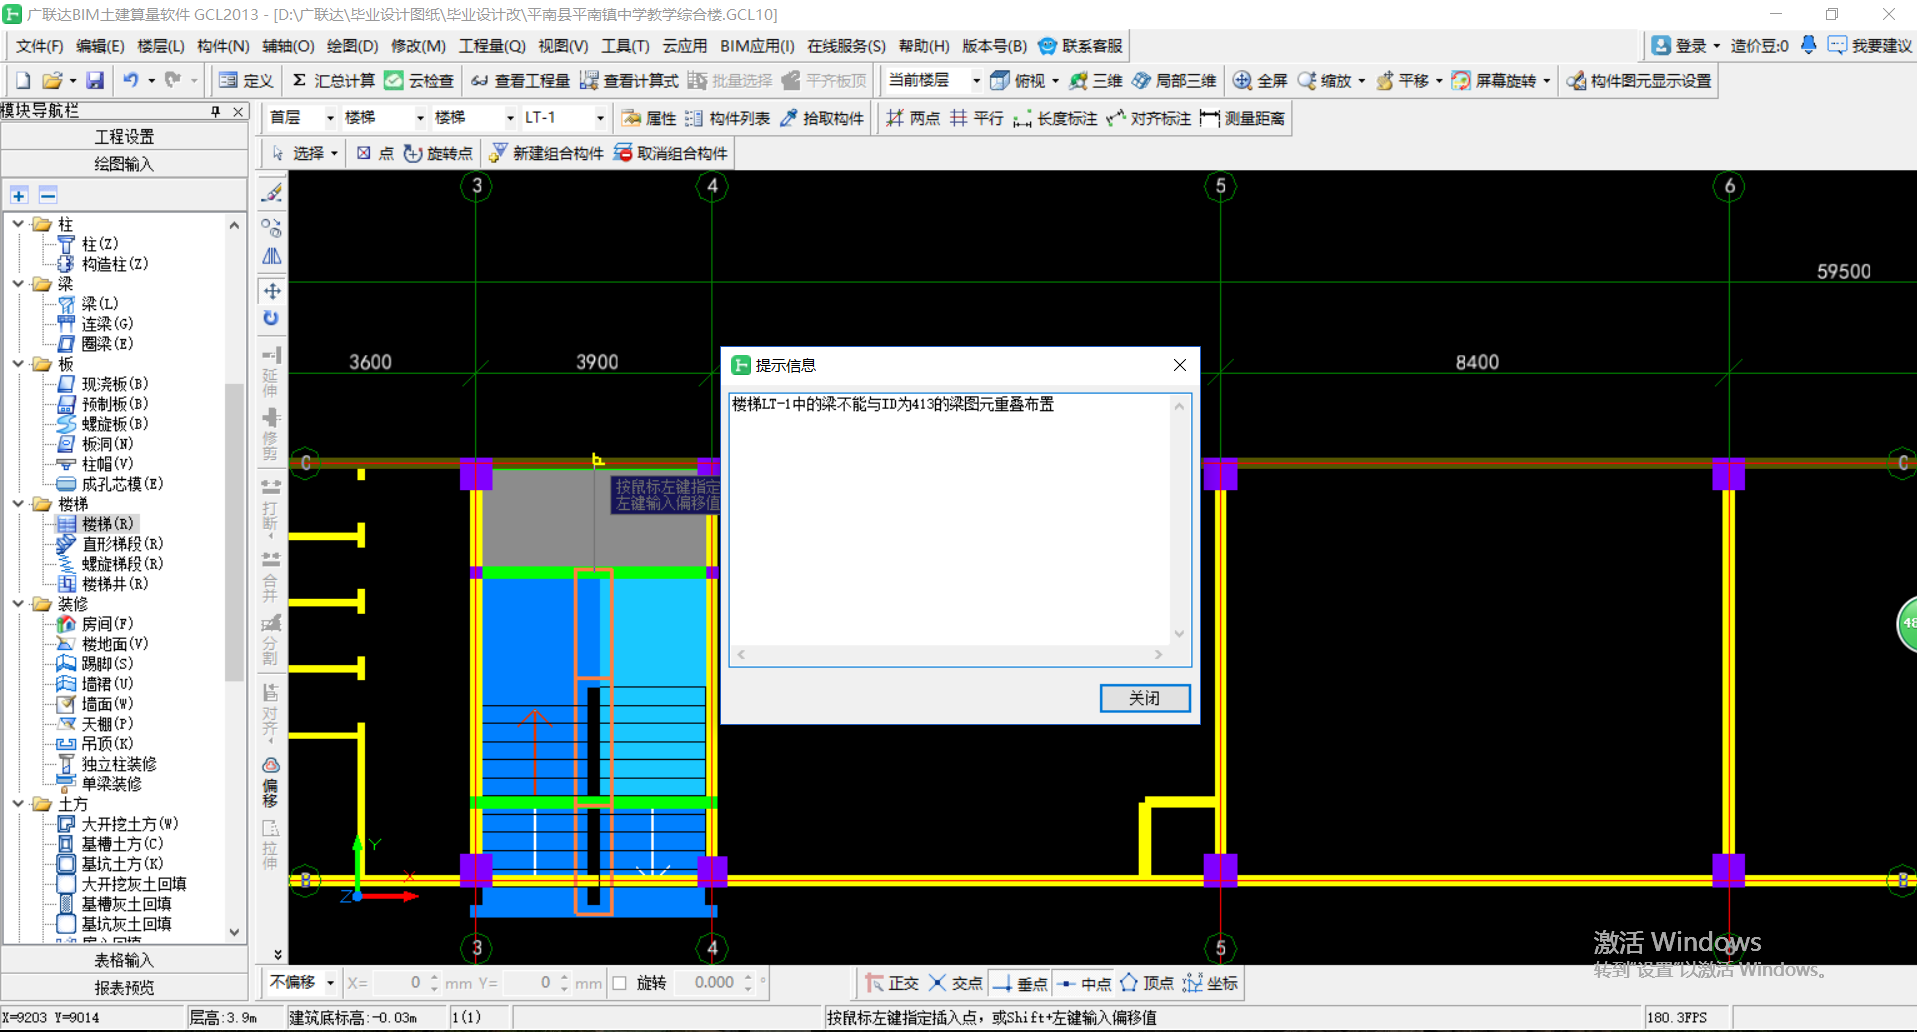Open 局部三维 partial 3D view
Screen dimensions: 1917x1032
pyautogui.click(x=1174, y=81)
